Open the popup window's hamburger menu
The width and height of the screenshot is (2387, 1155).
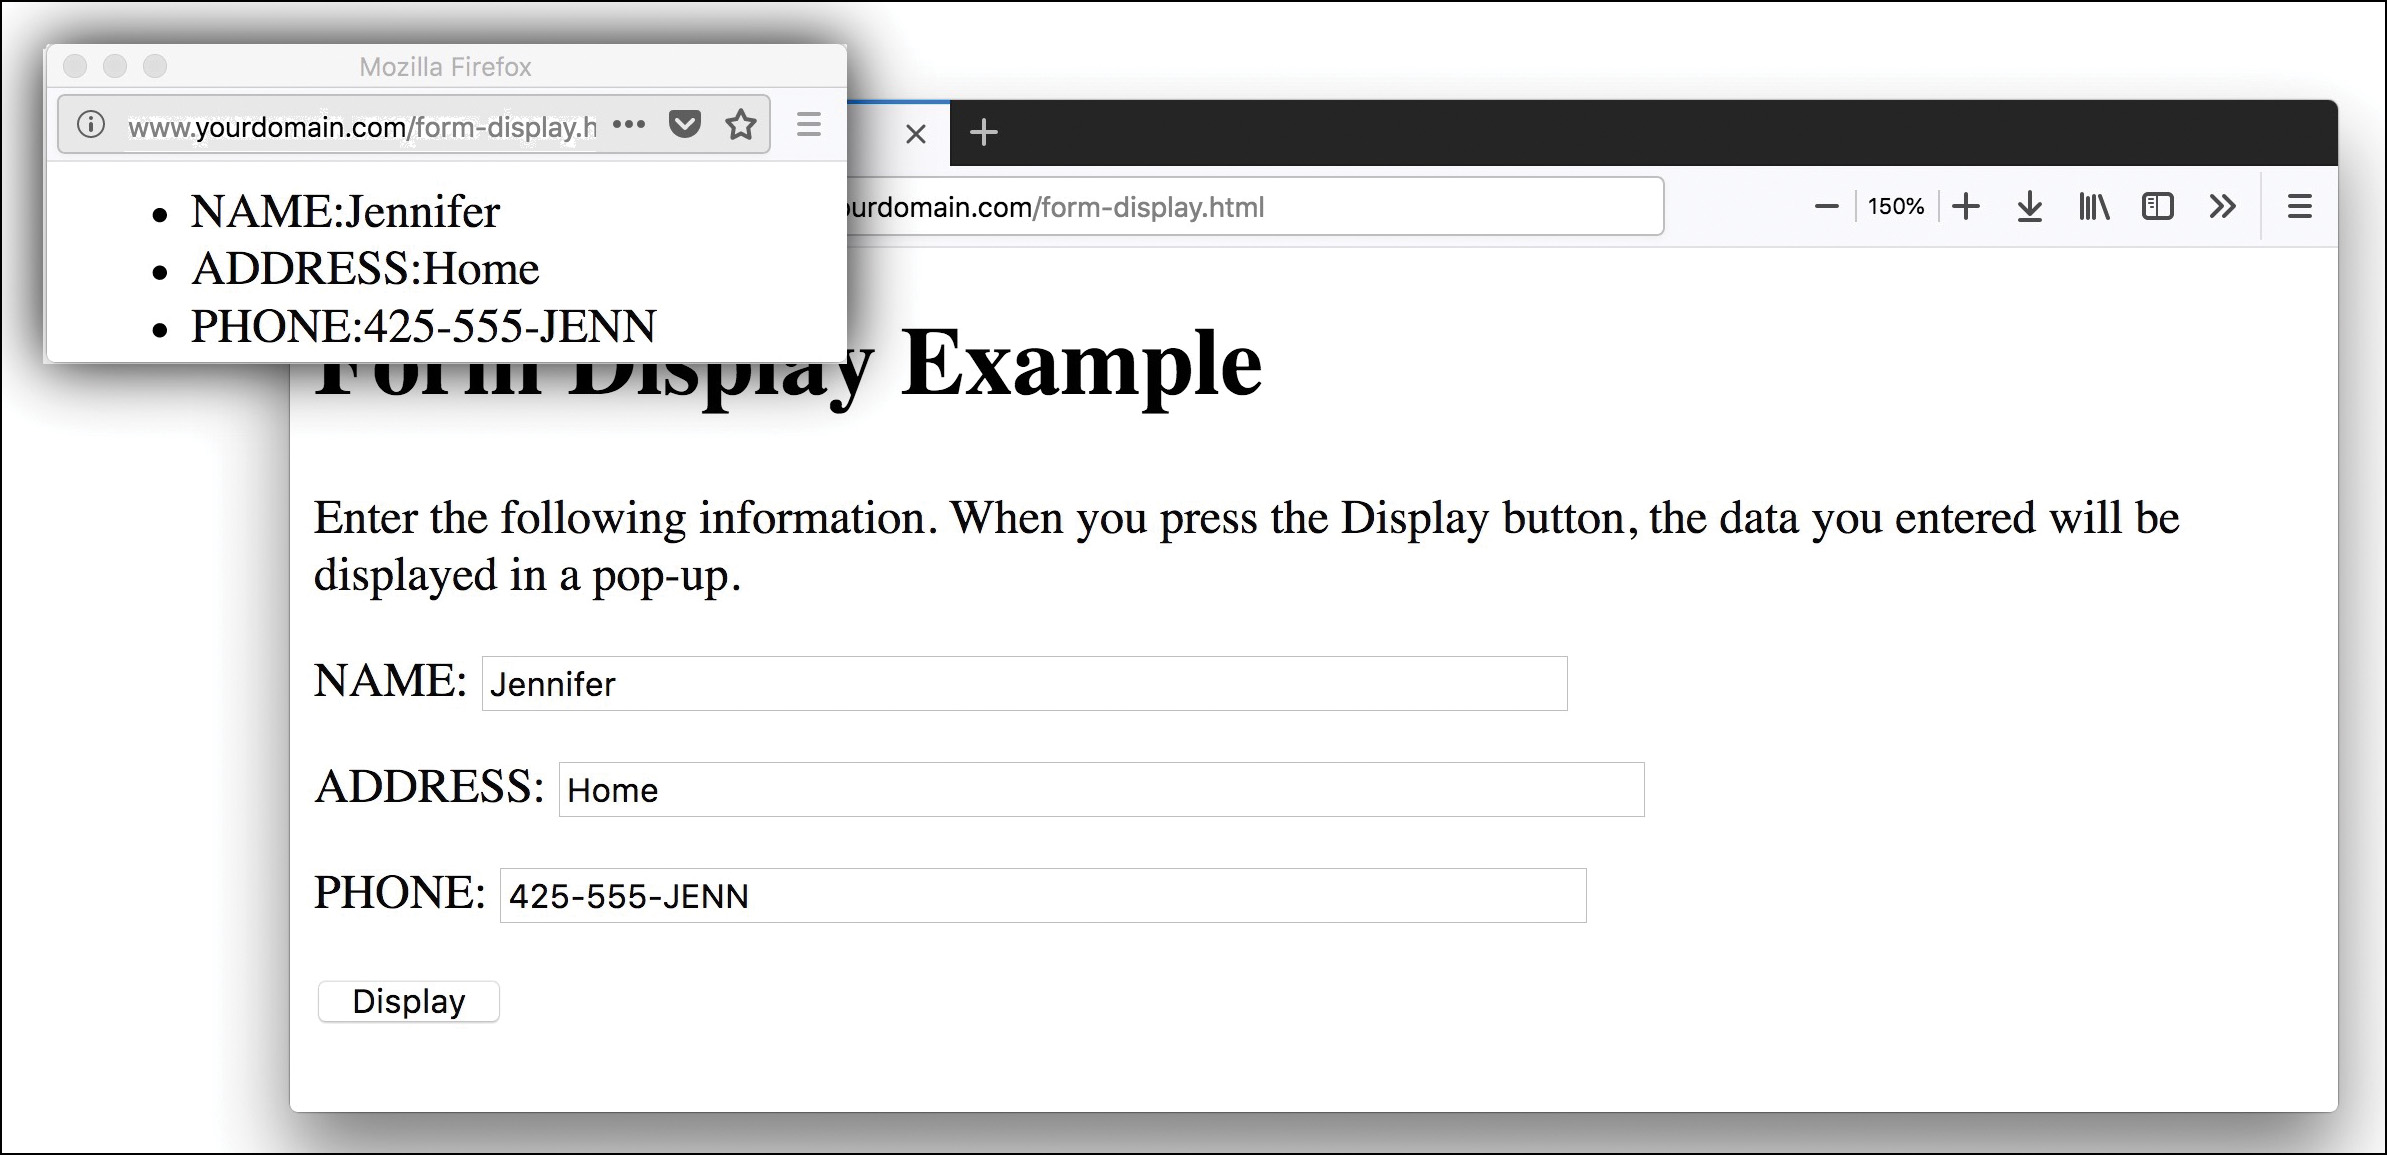pyautogui.click(x=808, y=123)
